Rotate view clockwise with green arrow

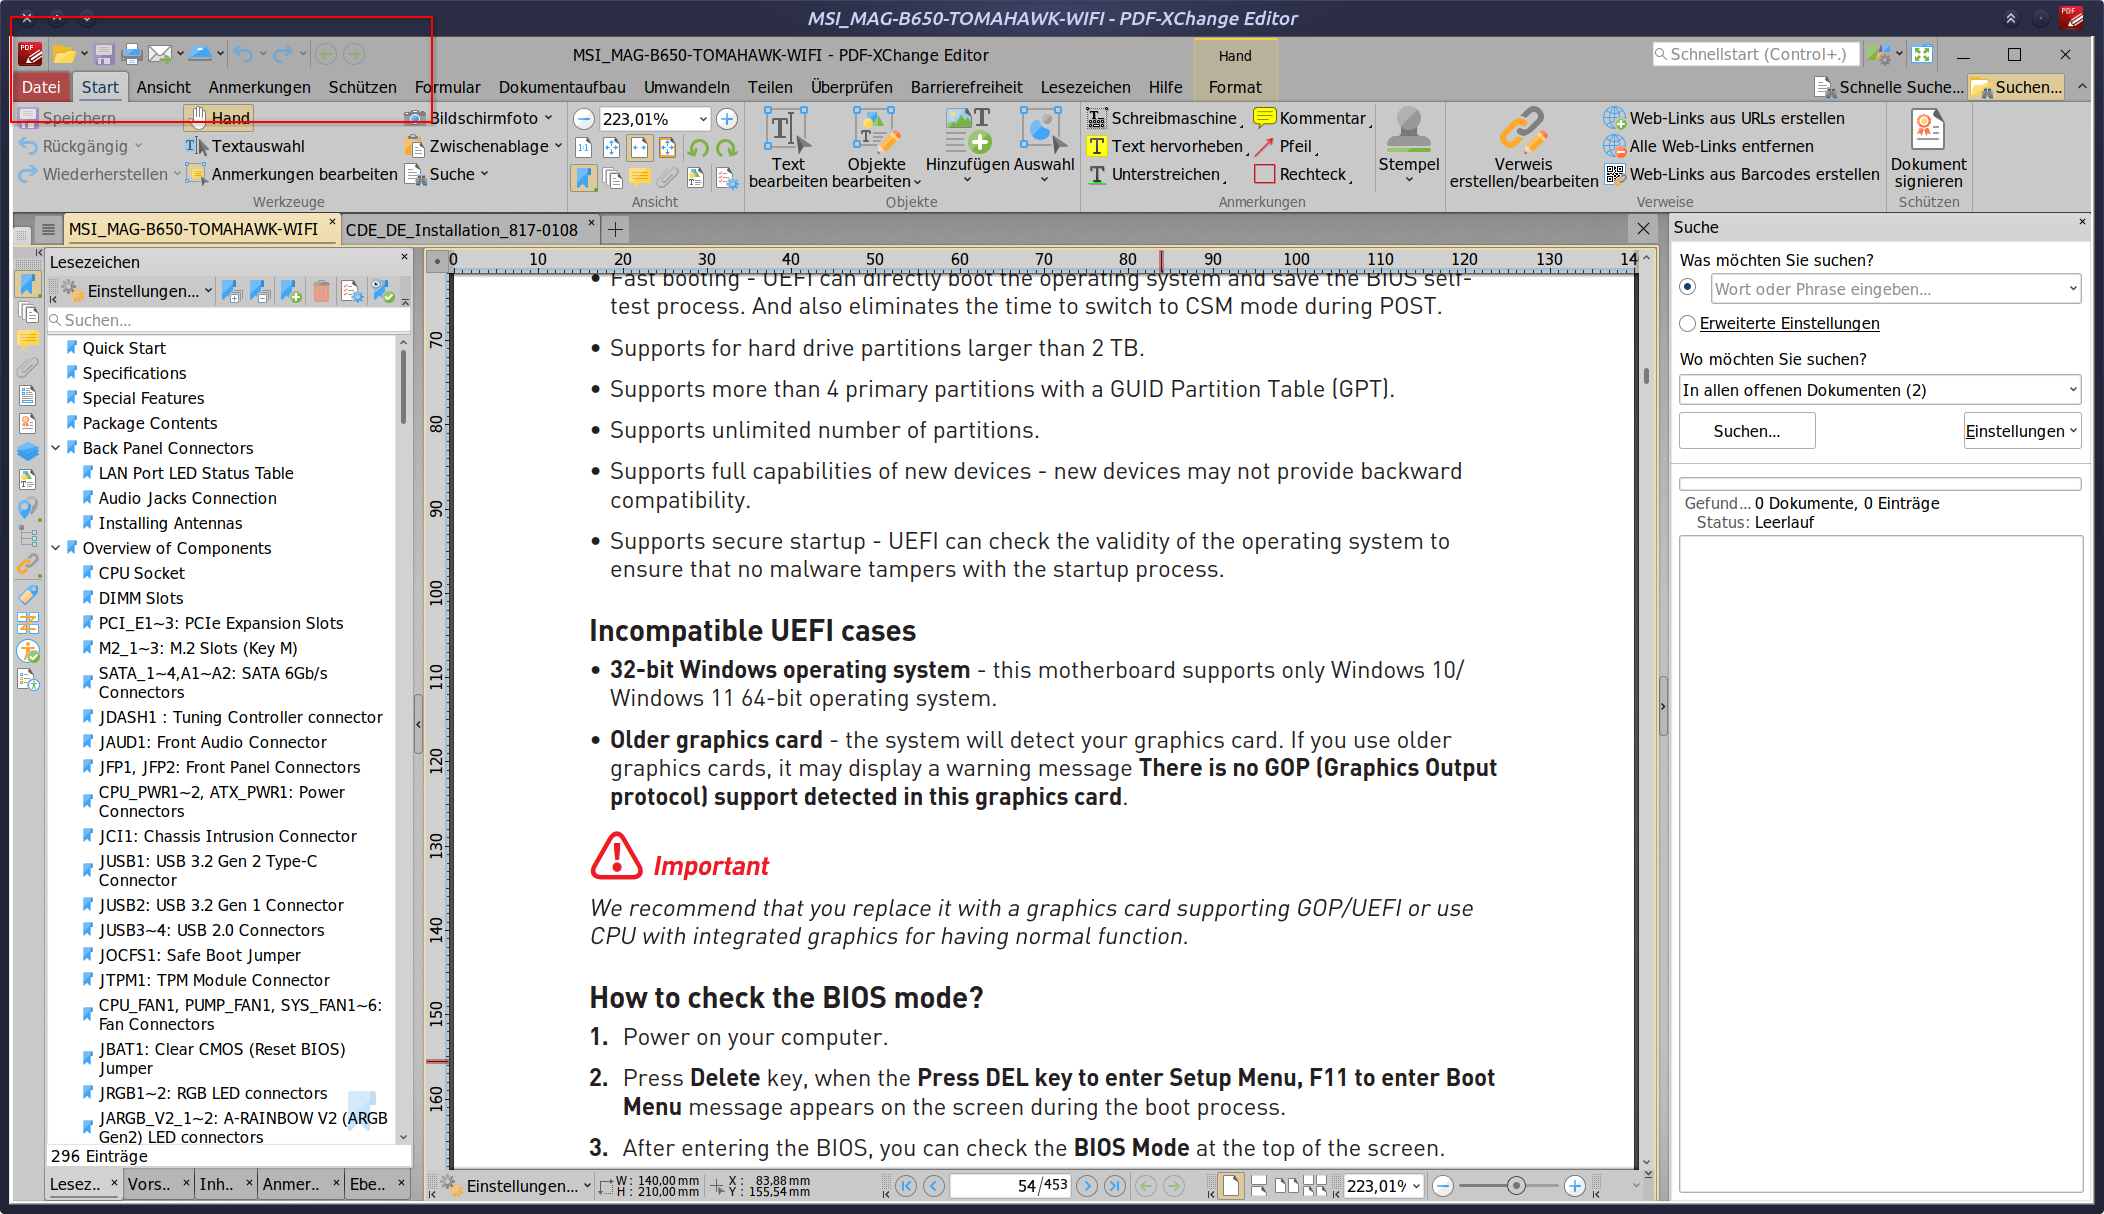(x=727, y=148)
